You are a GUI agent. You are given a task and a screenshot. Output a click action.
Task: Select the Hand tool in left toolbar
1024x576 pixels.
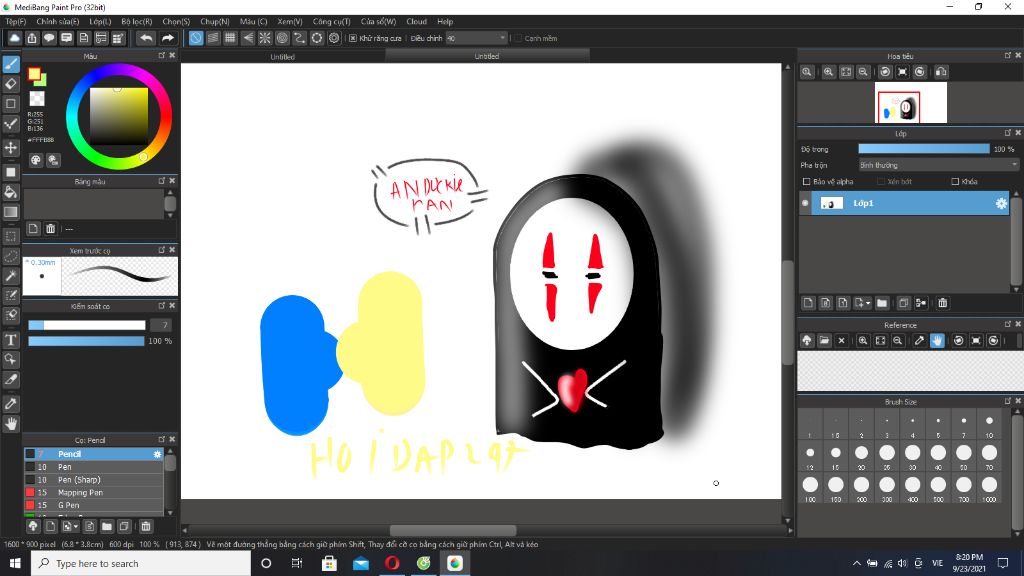point(11,424)
